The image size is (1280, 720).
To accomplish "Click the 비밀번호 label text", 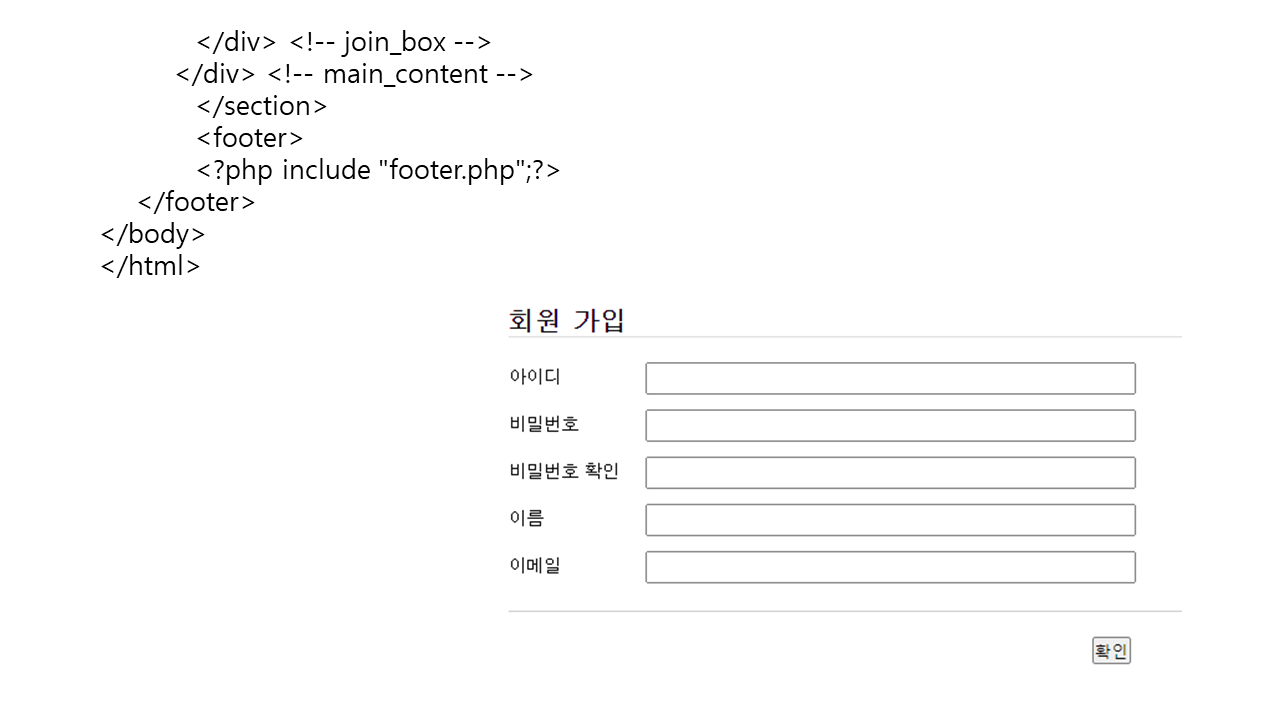I will 544,424.
